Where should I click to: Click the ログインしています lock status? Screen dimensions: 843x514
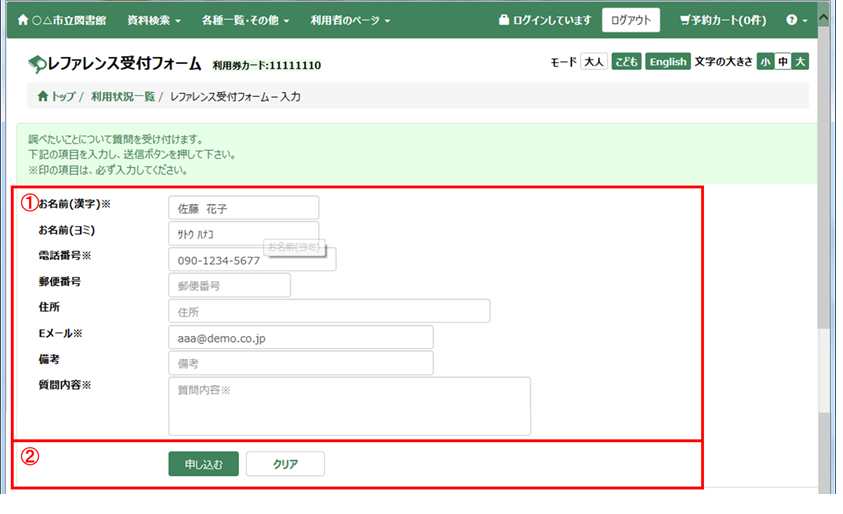tap(545, 20)
